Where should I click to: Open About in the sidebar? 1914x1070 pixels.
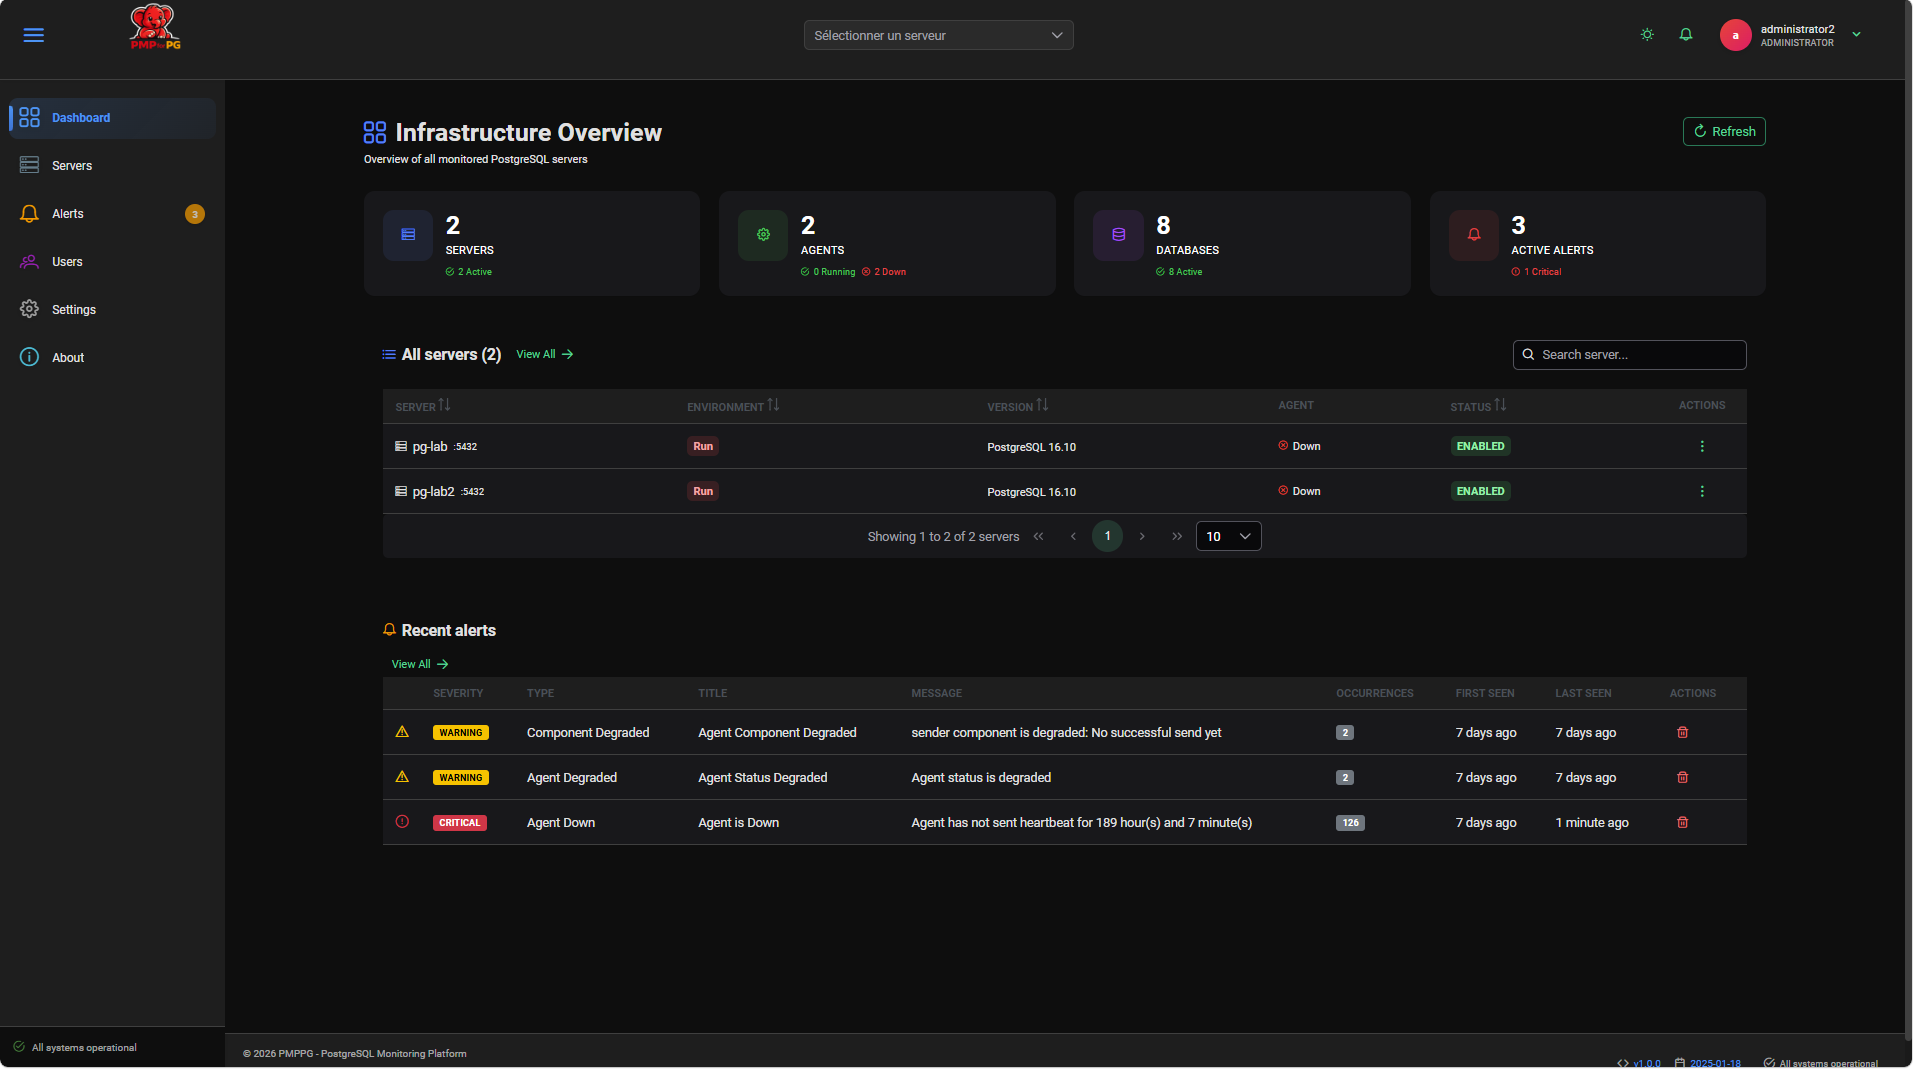click(x=112, y=358)
